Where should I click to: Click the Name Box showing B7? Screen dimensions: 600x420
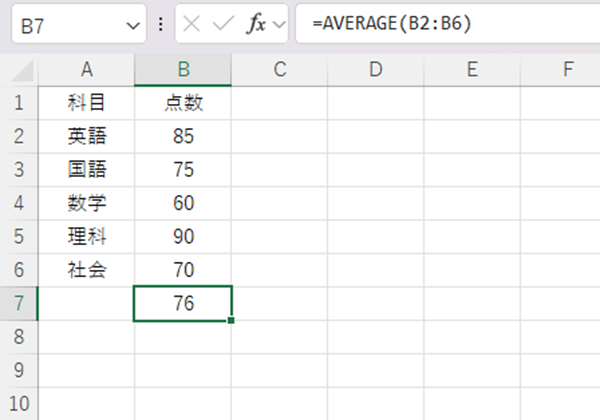(65, 25)
